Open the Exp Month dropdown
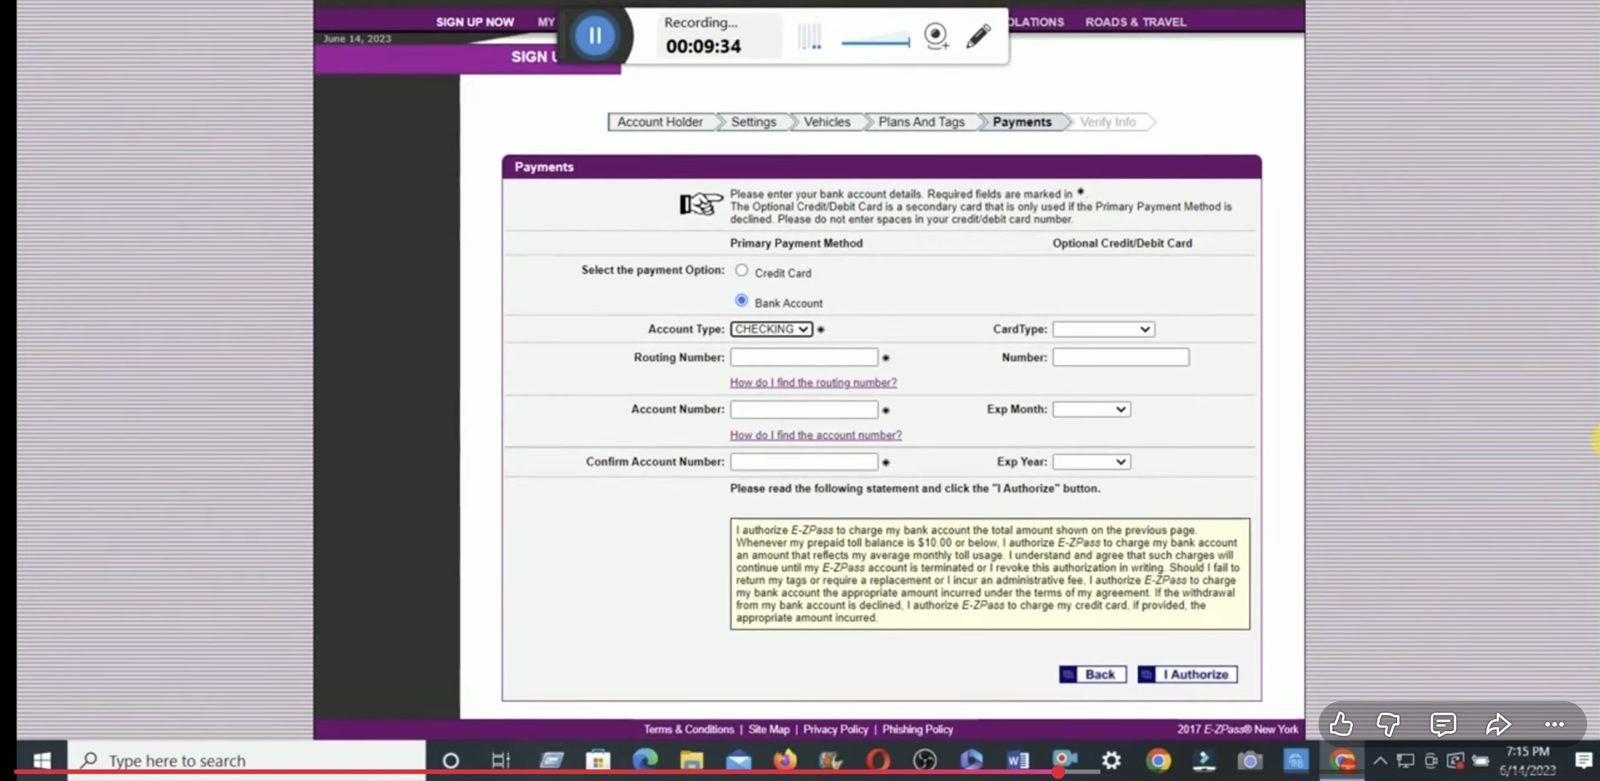Screen dimensions: 1600x781 [1091, 409]
